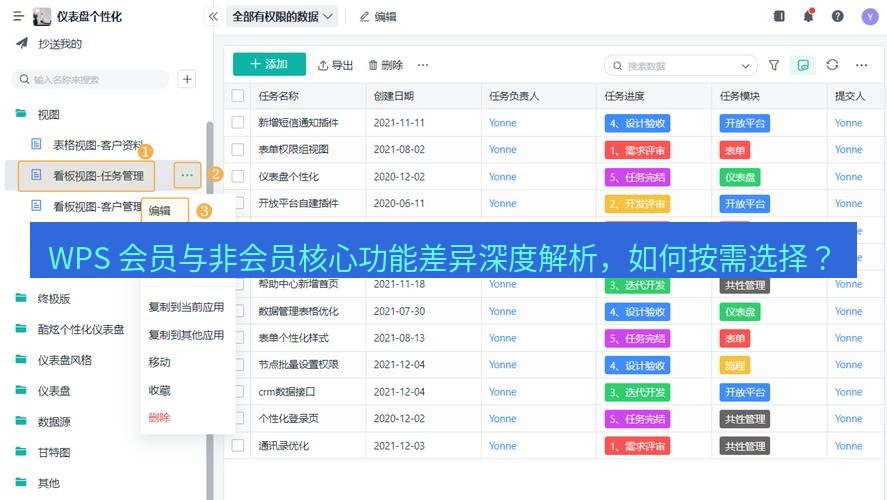Expand the 仪表盘风格 folder
This screenshot has height=500, width=887.
(64, 360)
